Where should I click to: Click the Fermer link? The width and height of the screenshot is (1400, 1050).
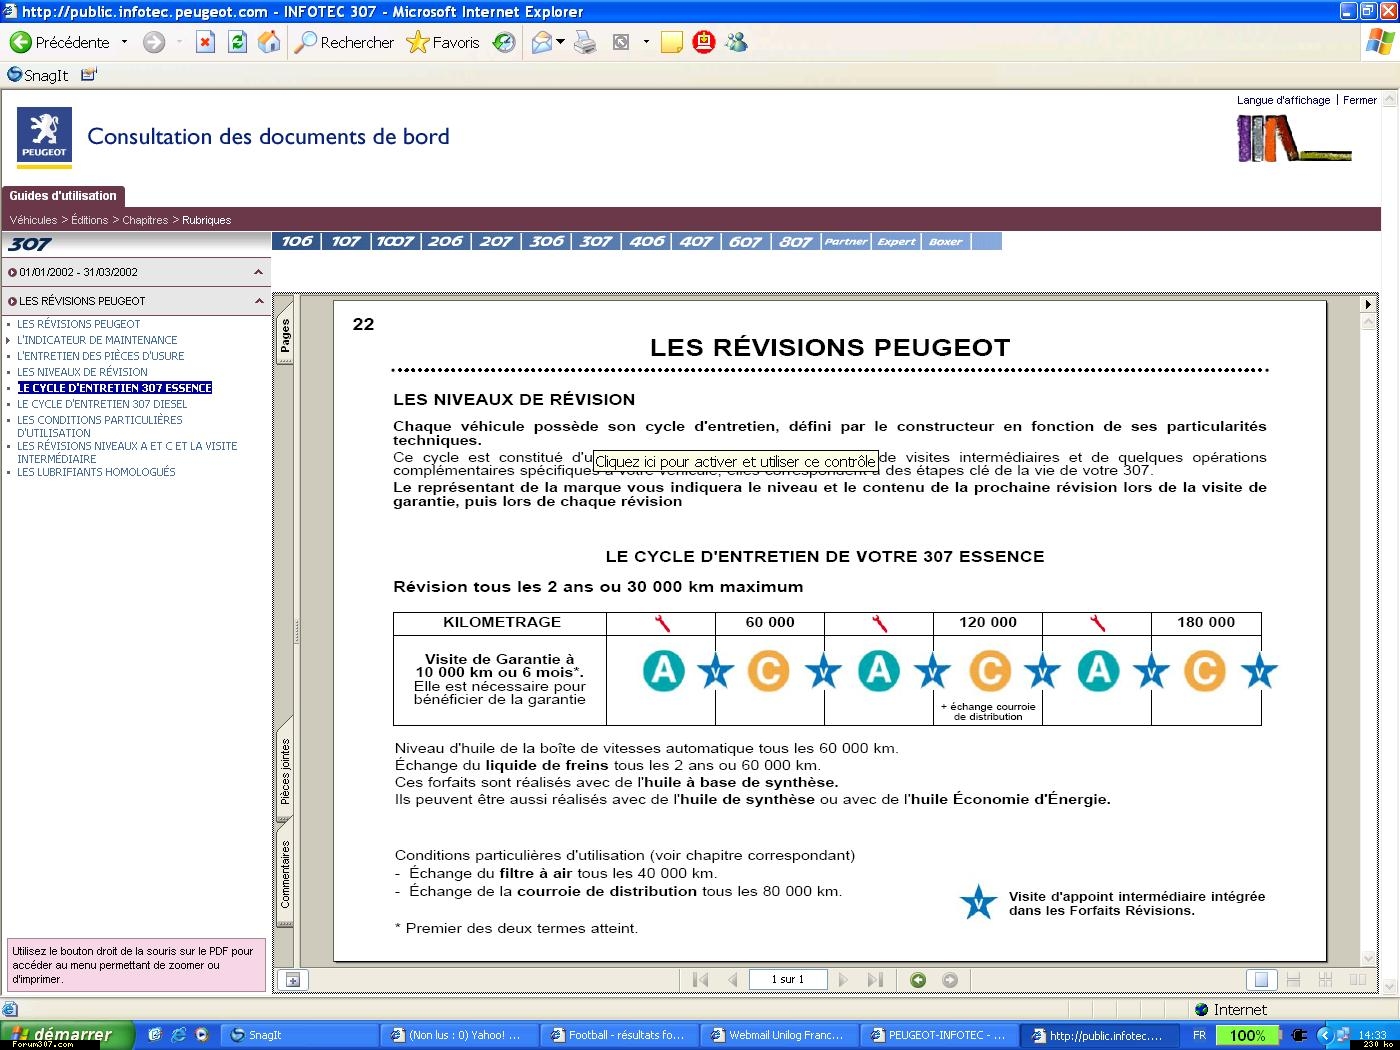tap(1360, 100)
